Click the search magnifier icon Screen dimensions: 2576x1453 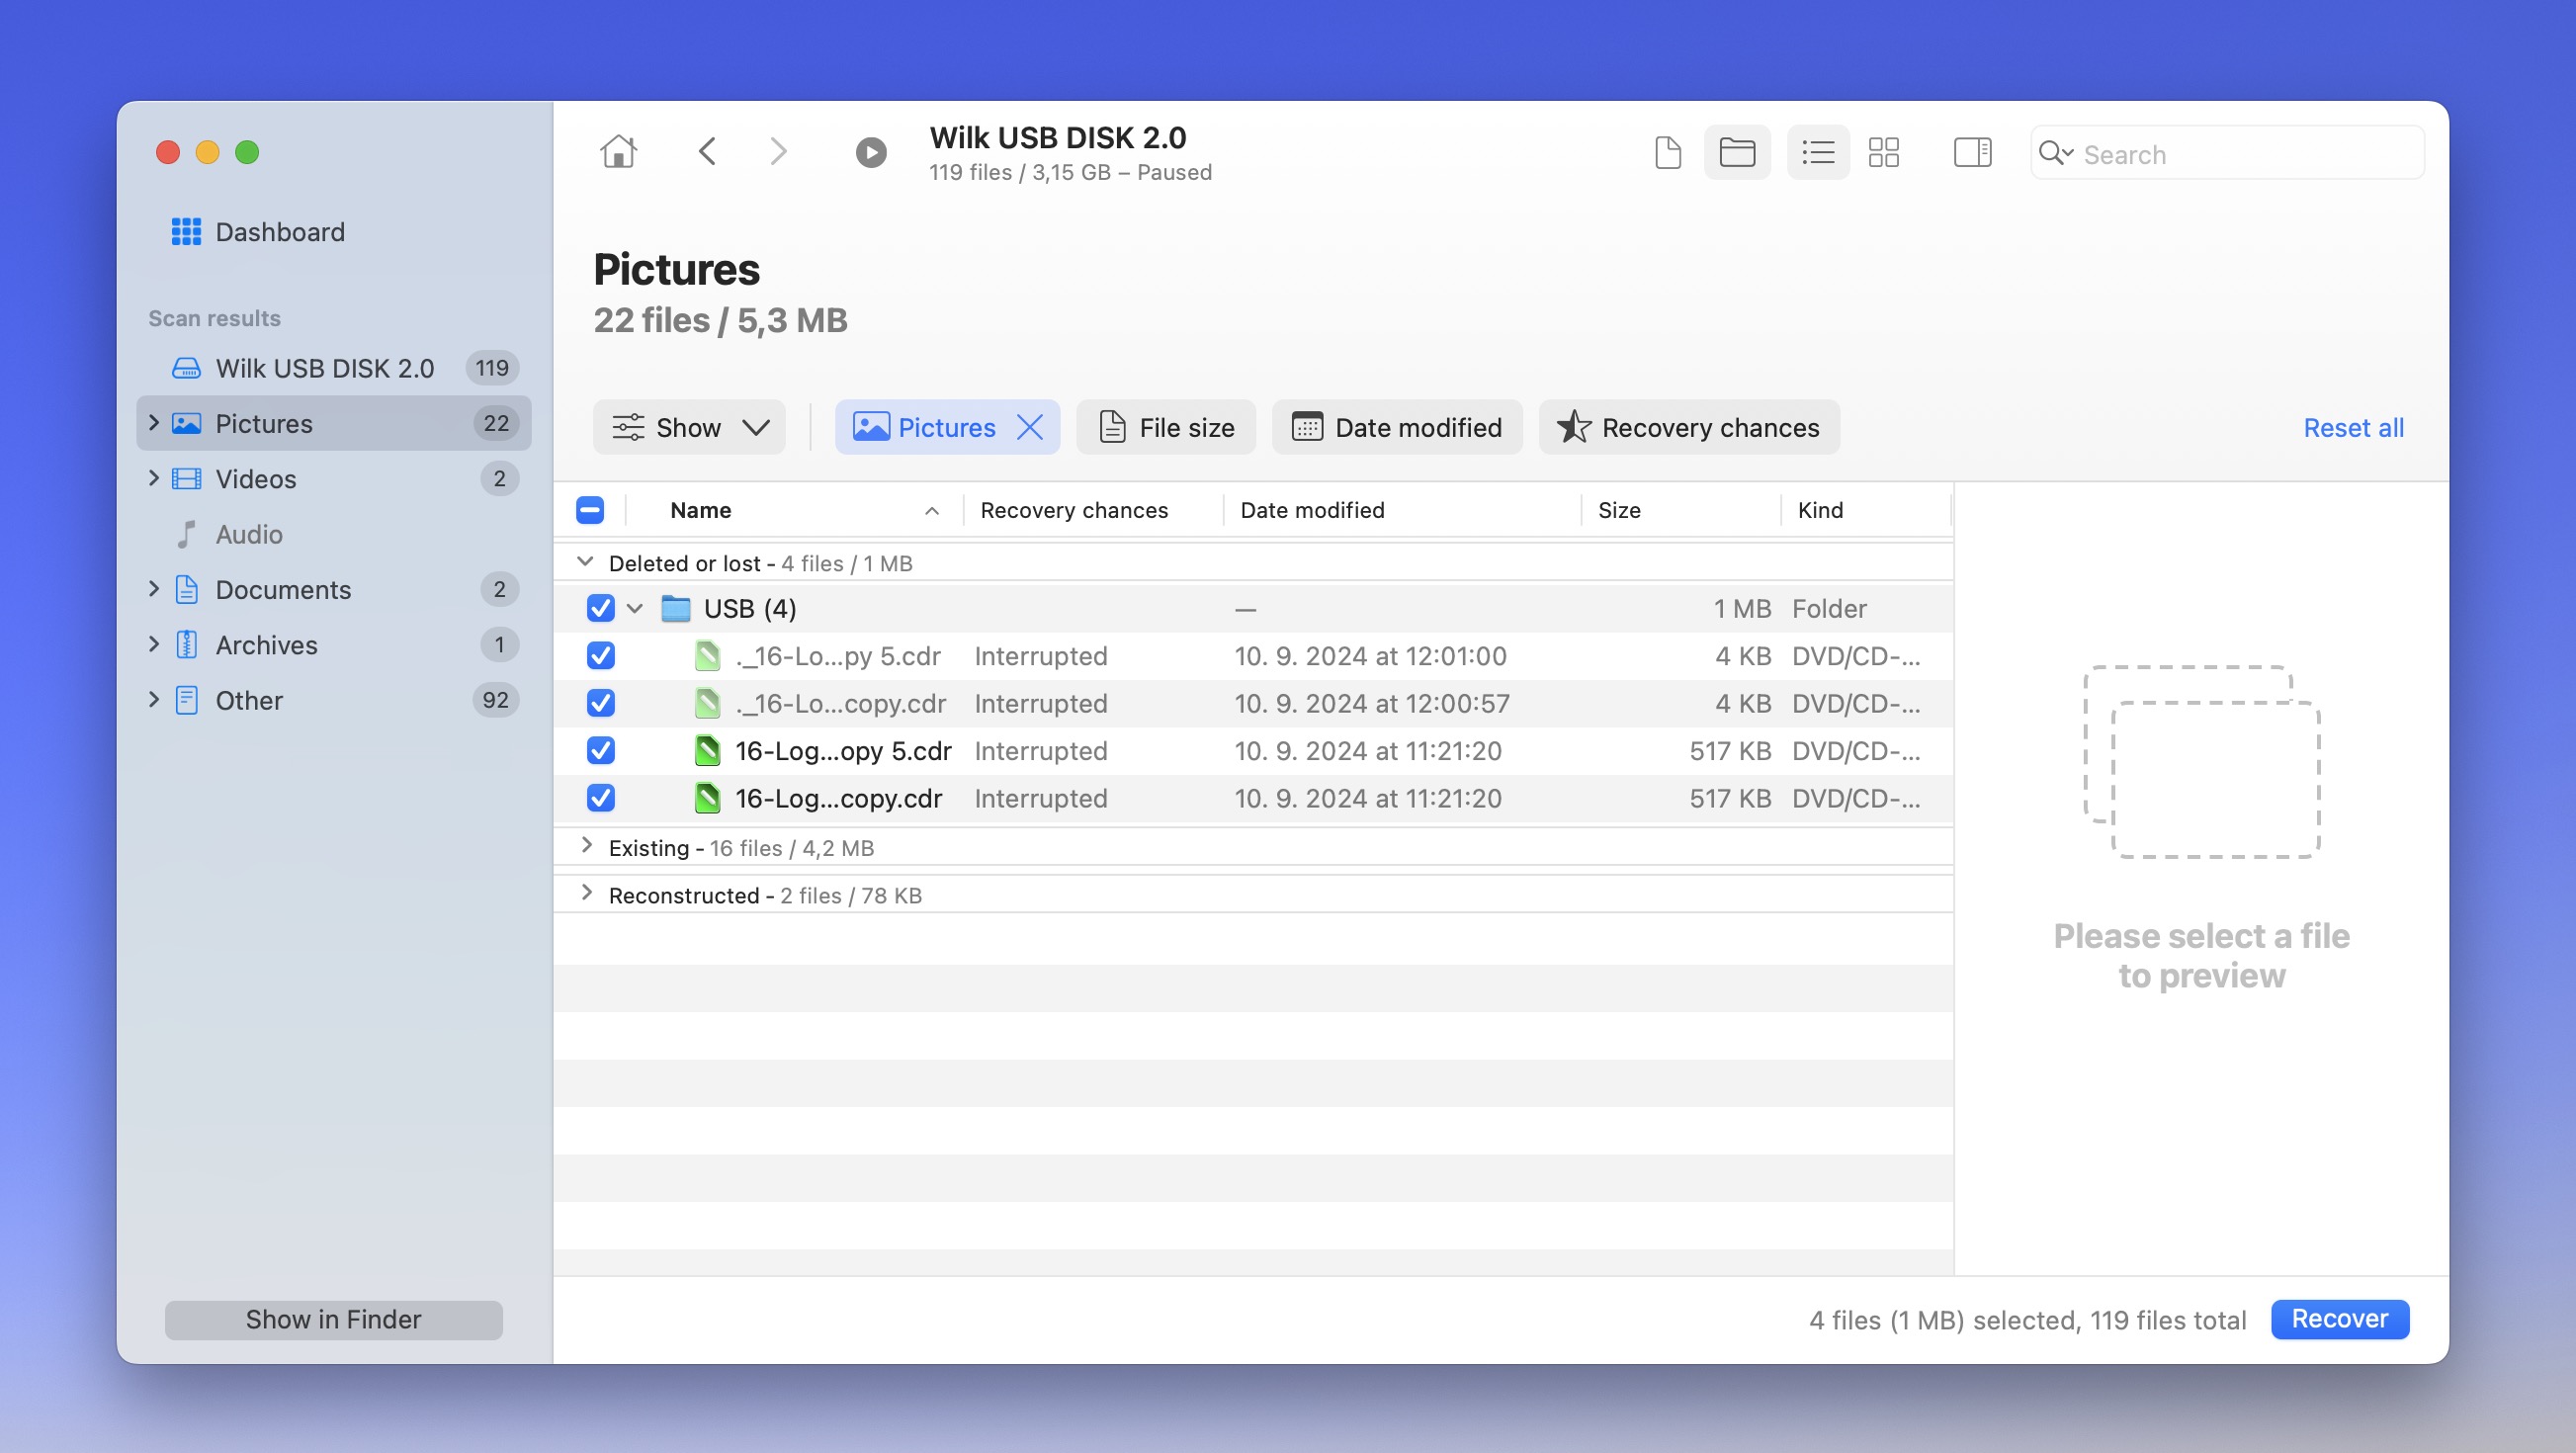point(2054,153)
